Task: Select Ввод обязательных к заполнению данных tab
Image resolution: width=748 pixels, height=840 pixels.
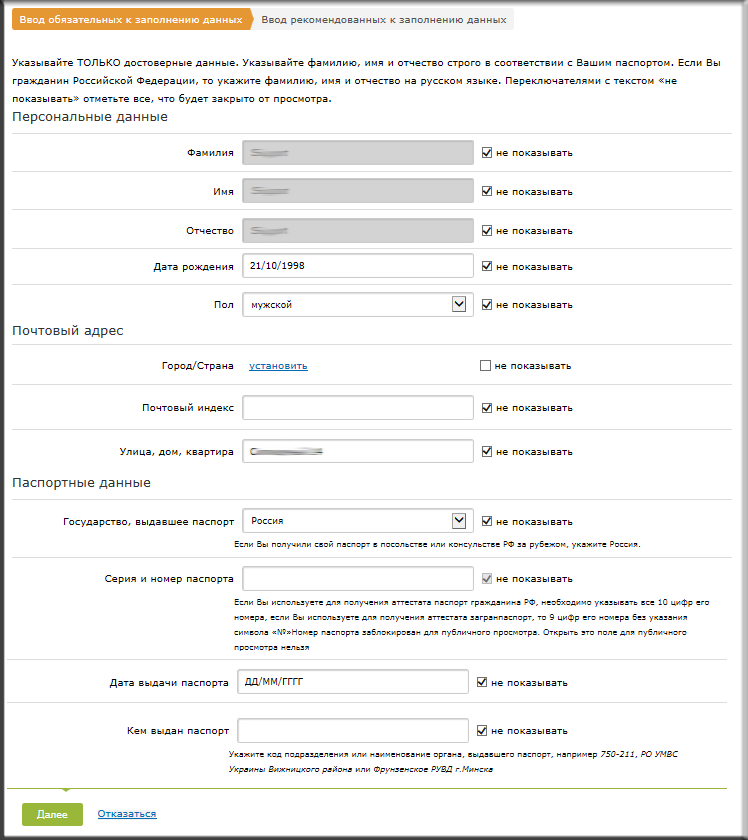Action: [x=131, y=19]
